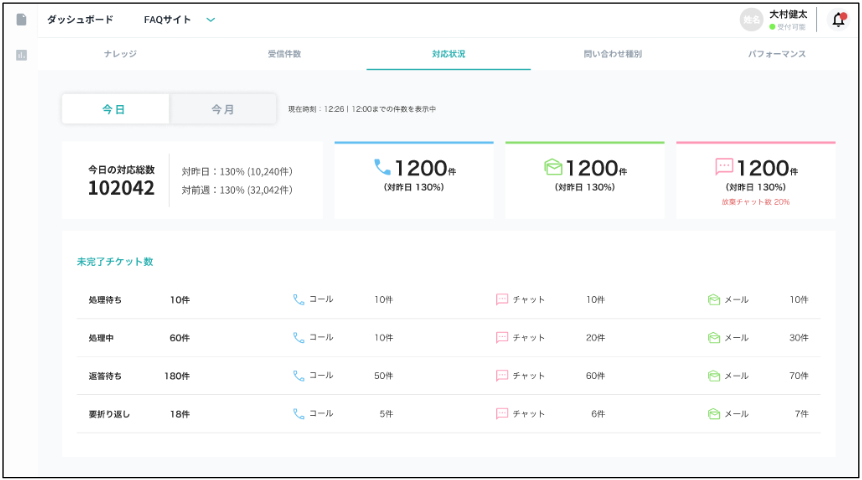Open the 受付可能 status under the user name
The image size is (862, 480).
click(788, 27)
